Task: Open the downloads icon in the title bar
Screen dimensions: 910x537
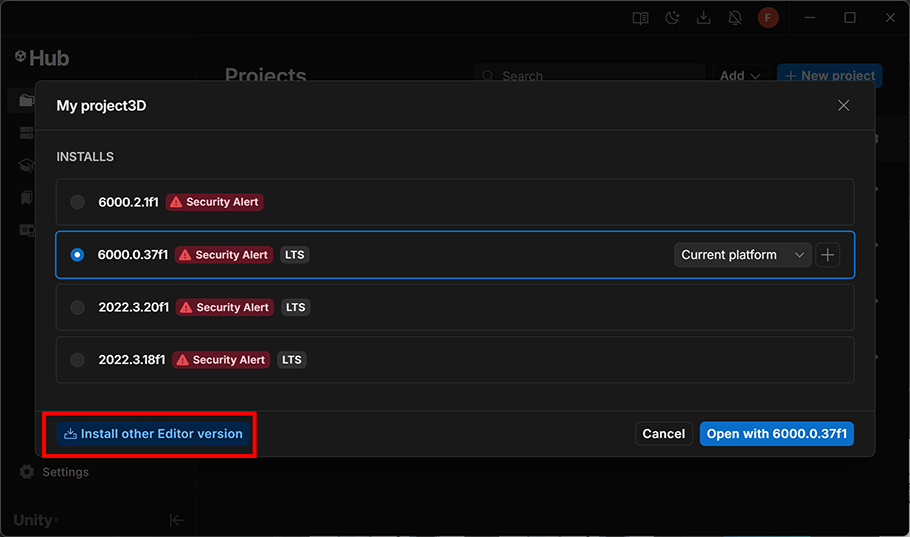Action: (x=704, y=18)
